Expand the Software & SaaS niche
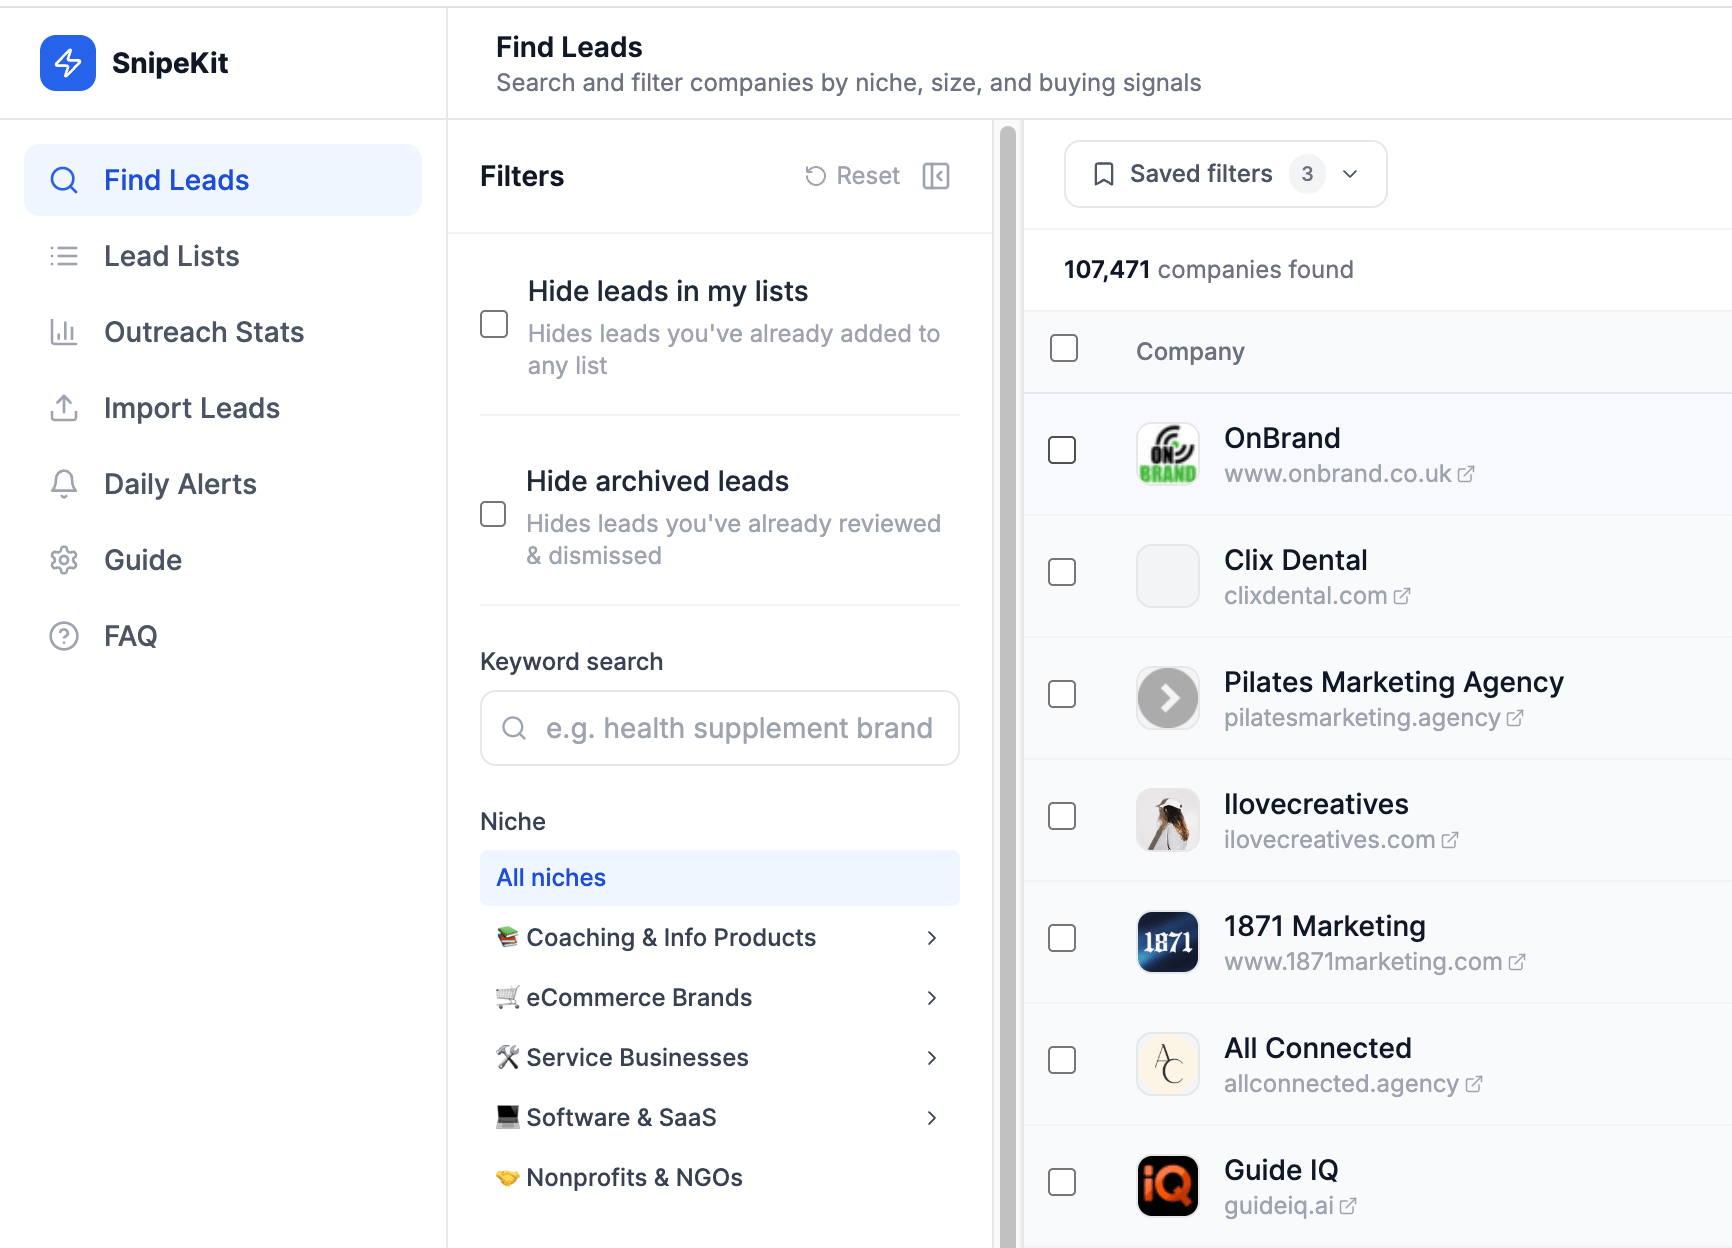 pyautogui.click(x=931, y=1118)
